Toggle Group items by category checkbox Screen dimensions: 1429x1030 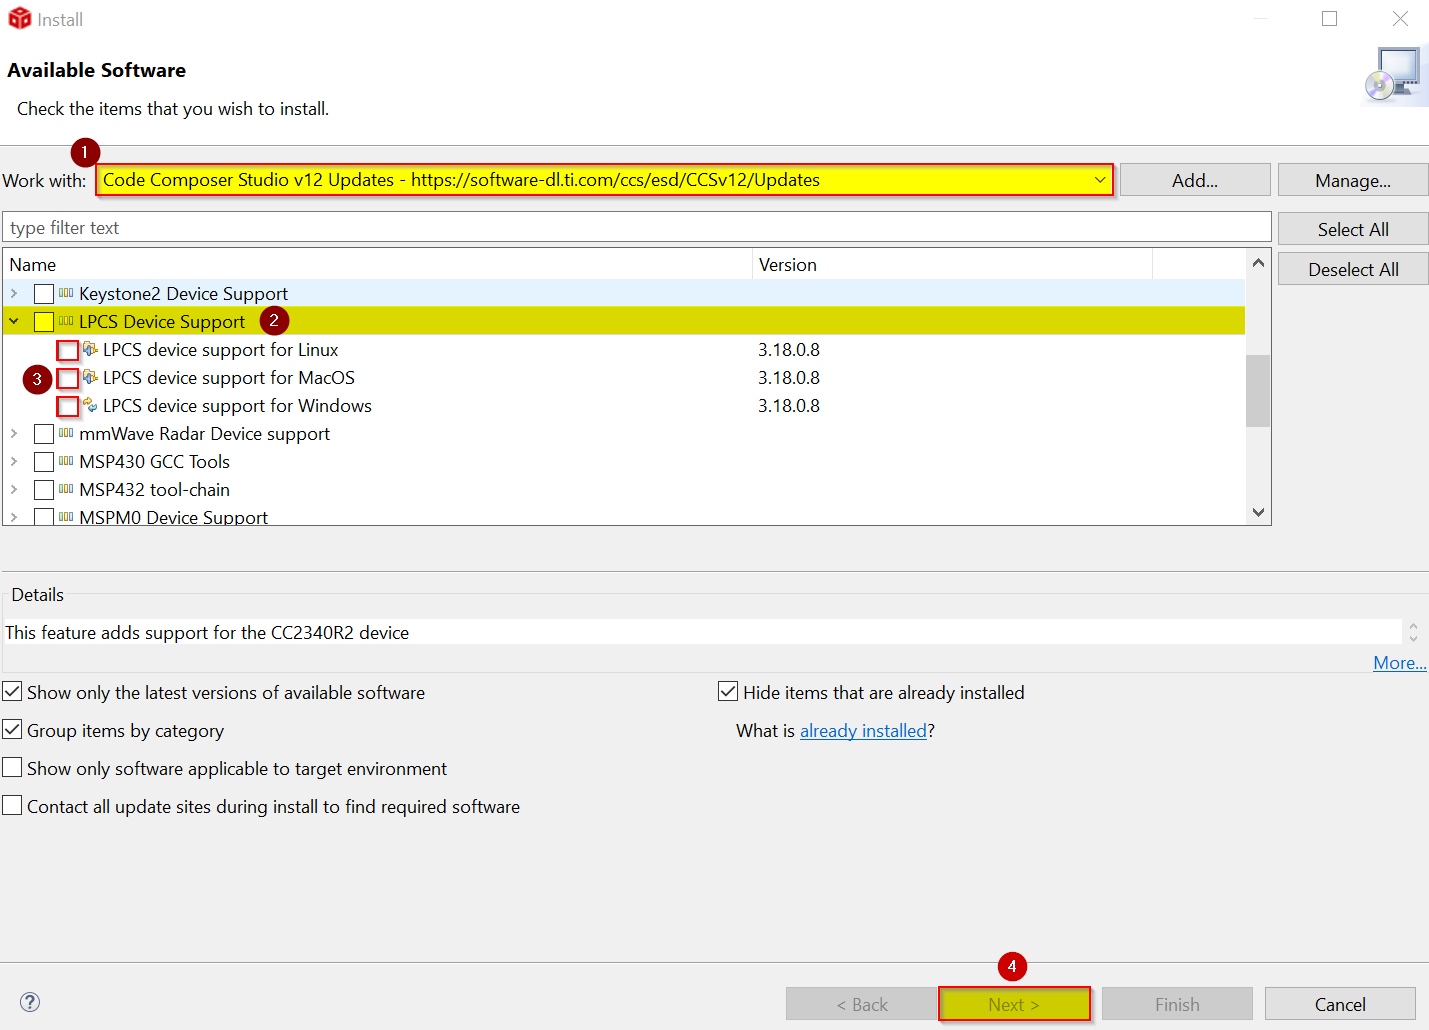click(12, 729)
